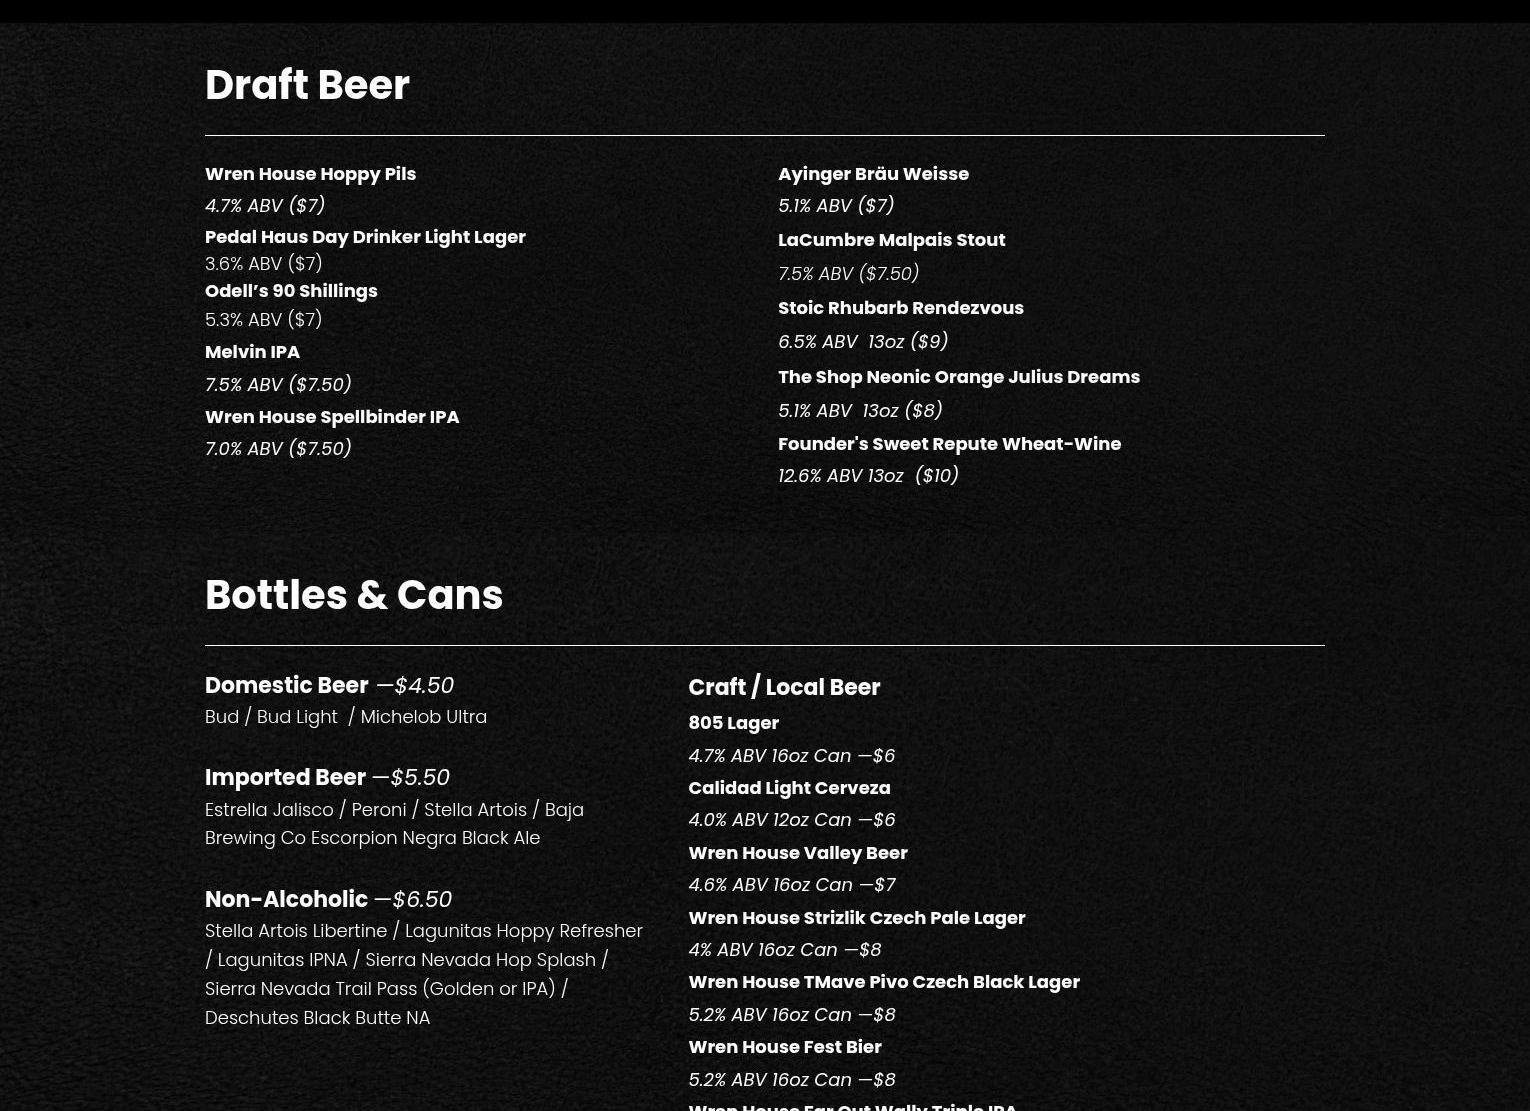Image resolution: width=1530 pixels, height=1111 pixels.
Task: Select Wren House Spellbinder IPA
Action: (332, 417)
